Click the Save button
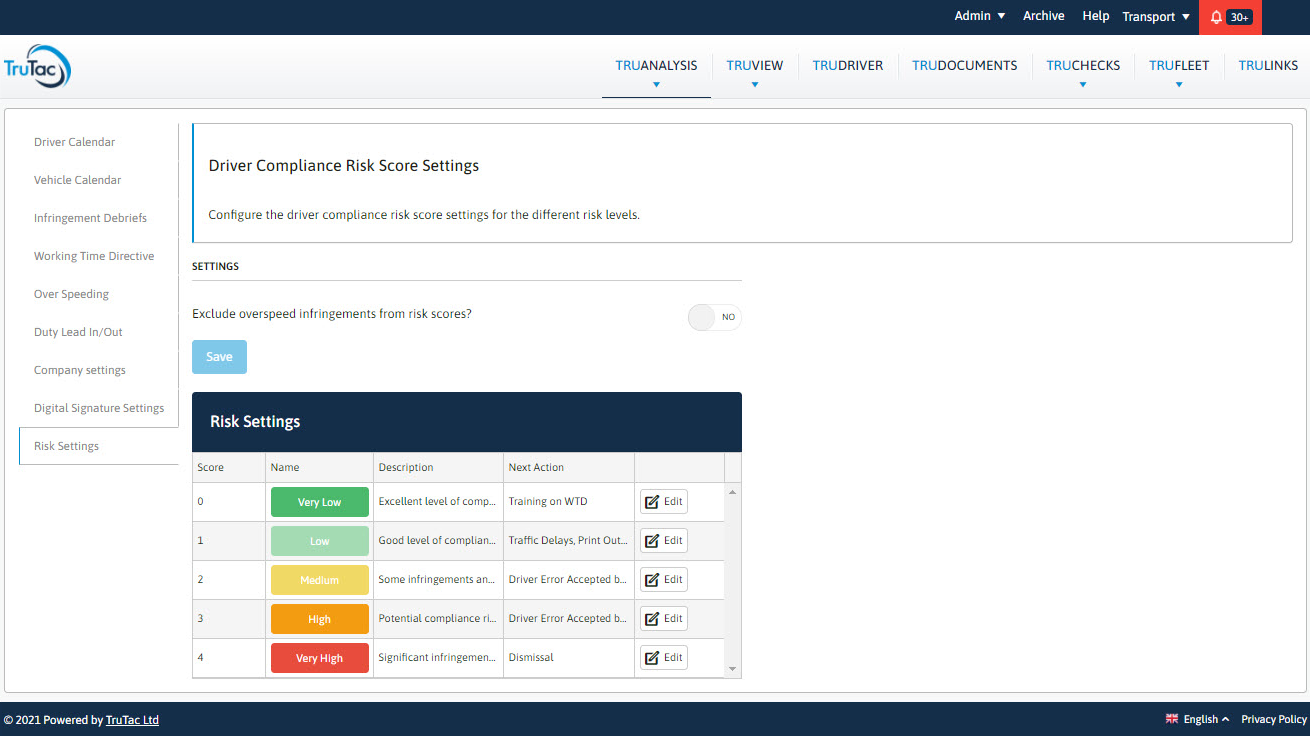Screen dimensions: 1310x736 tap(219, 357)
